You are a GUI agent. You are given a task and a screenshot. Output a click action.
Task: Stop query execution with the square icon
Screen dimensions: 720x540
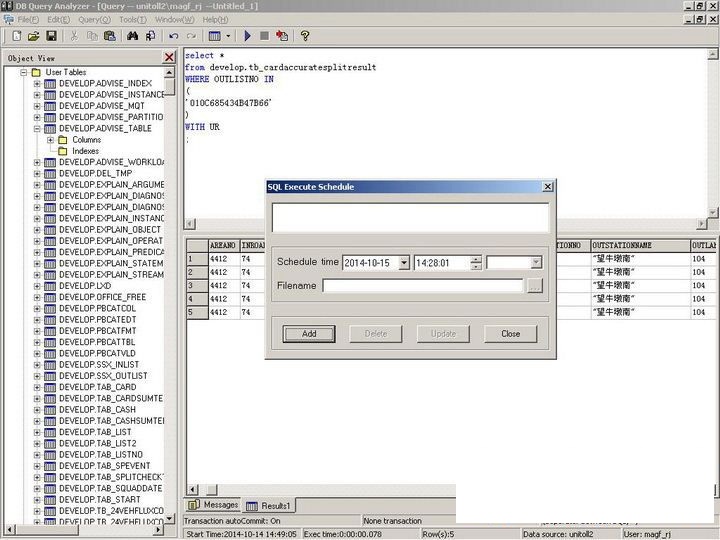point(264,36)
